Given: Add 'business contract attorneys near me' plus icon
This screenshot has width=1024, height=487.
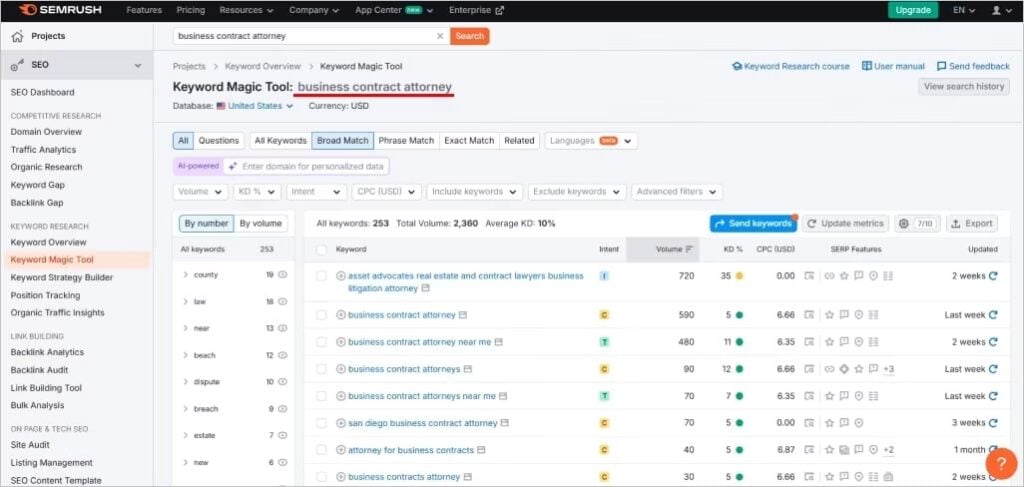Looking at the screenshot, I should [340, 396].
